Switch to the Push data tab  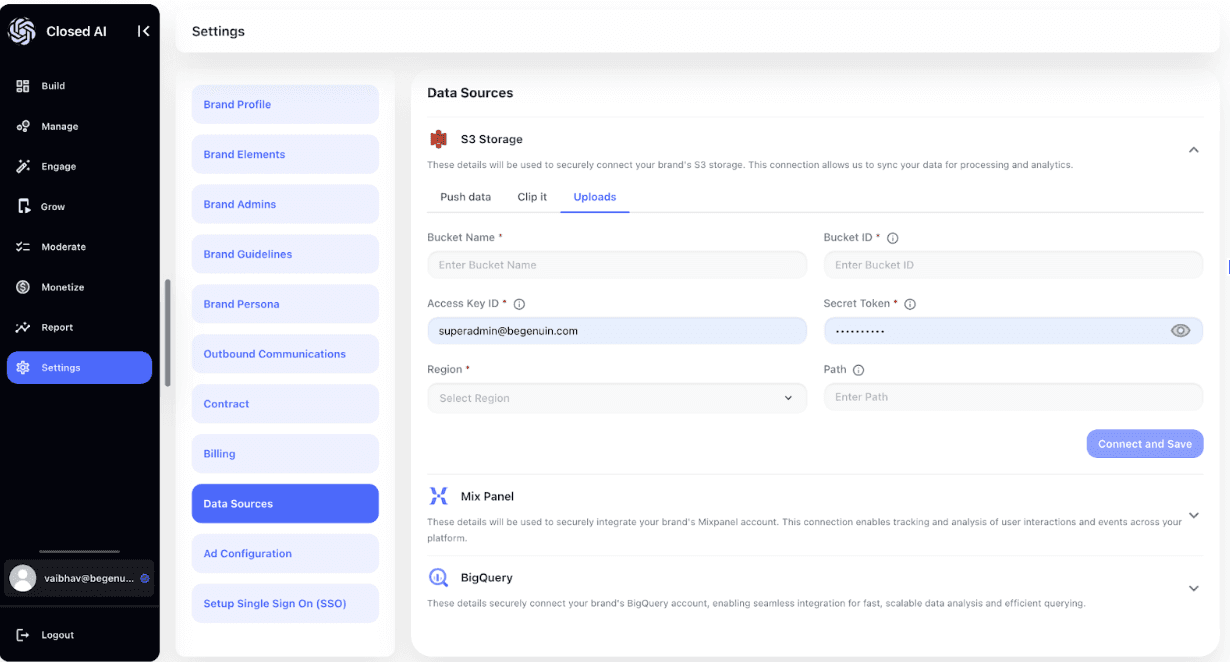(465, 197)
